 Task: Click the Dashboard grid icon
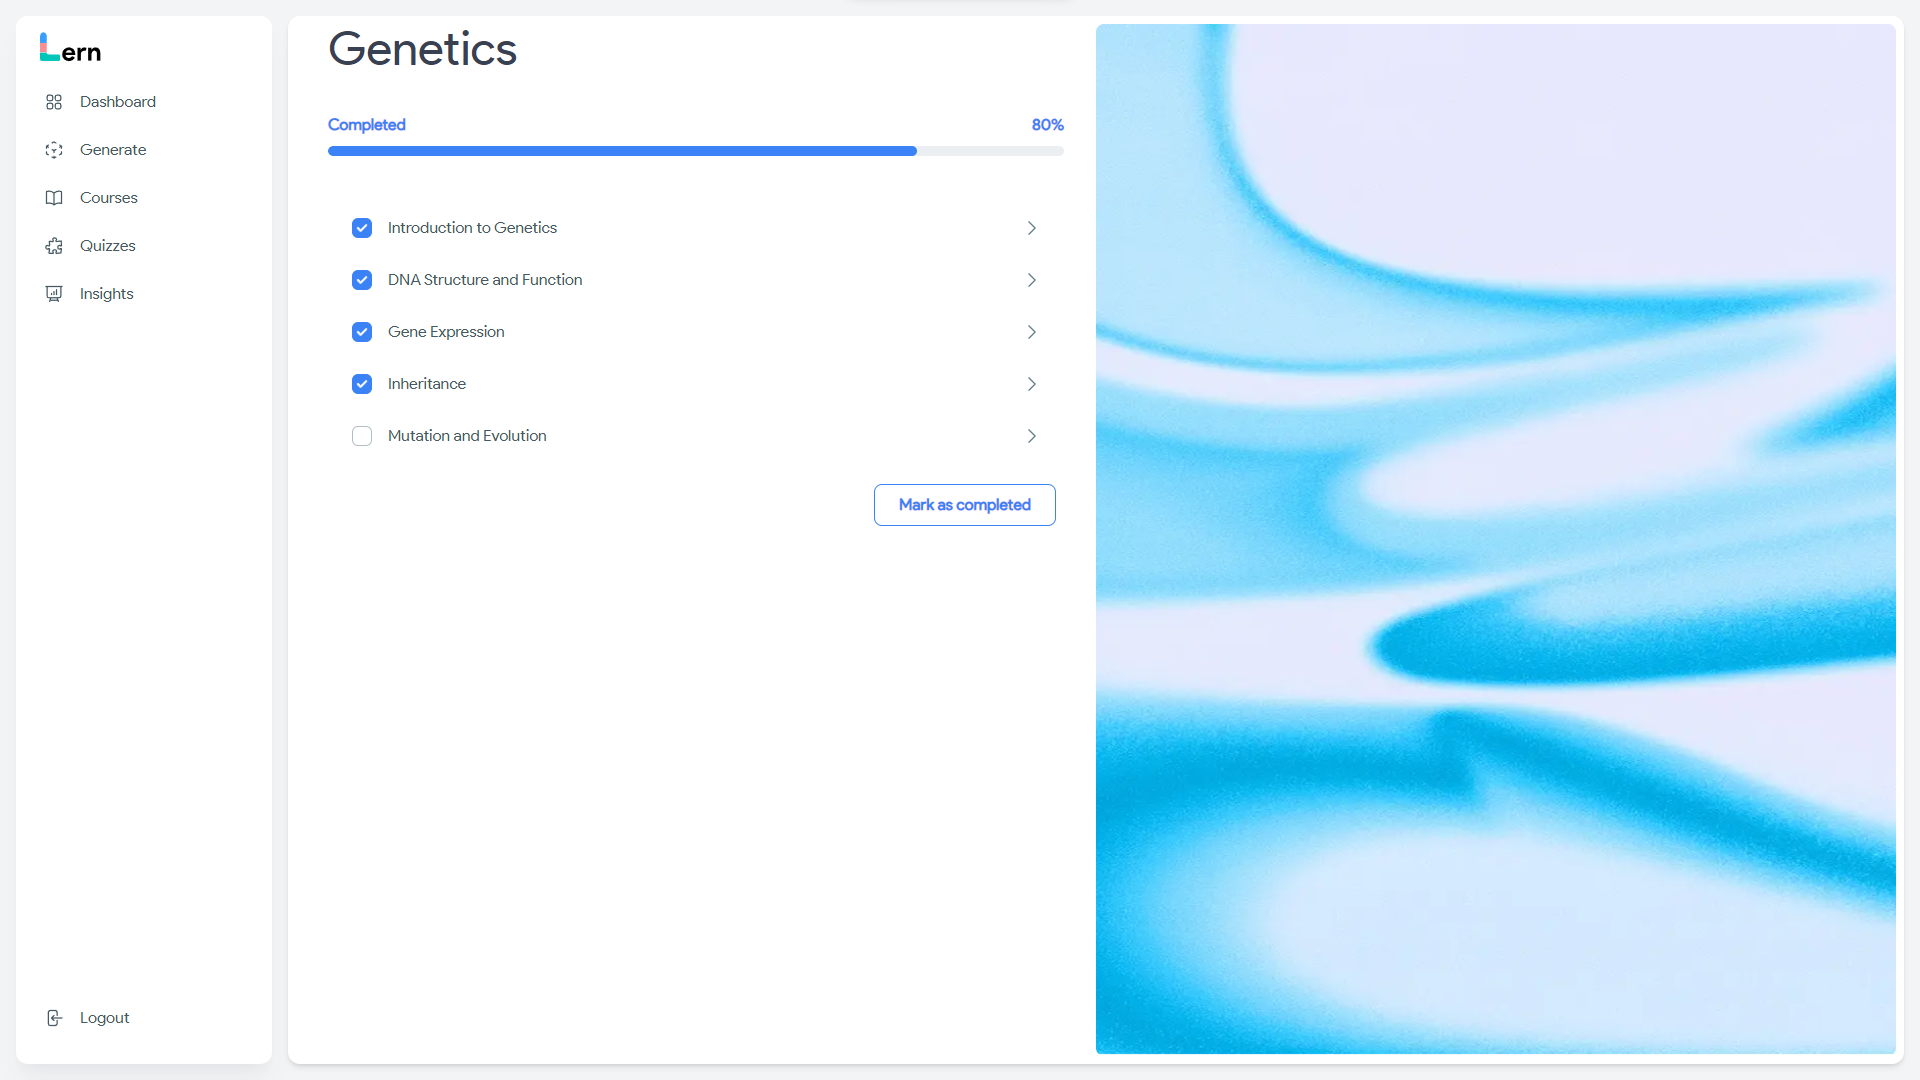click(x=54, y=102)
